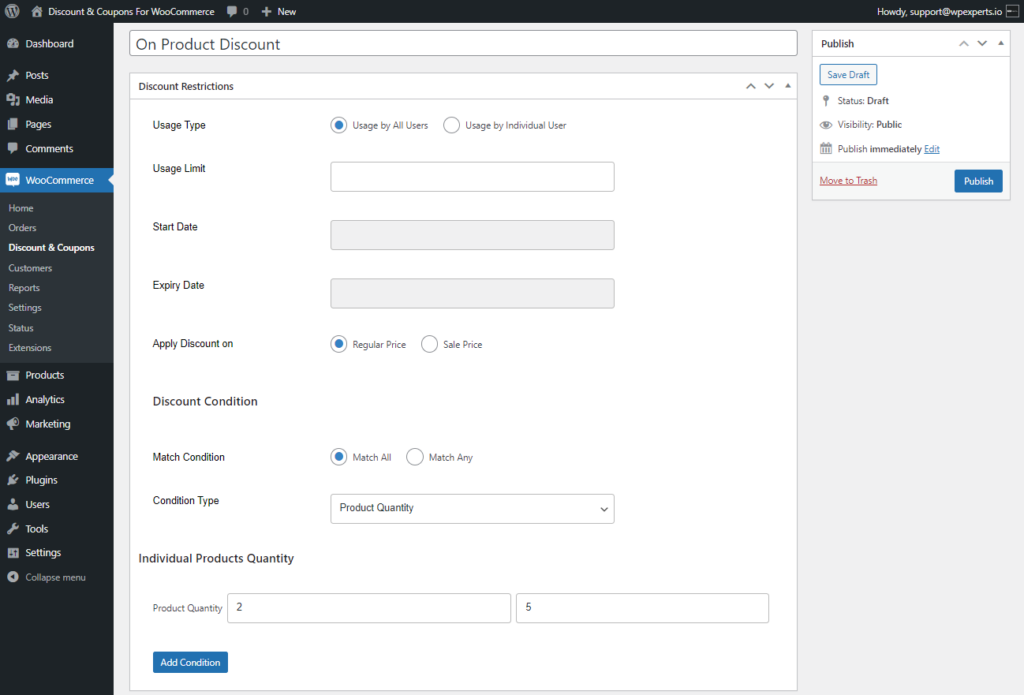Click the Dashboard gauge icon

(12, 44)
